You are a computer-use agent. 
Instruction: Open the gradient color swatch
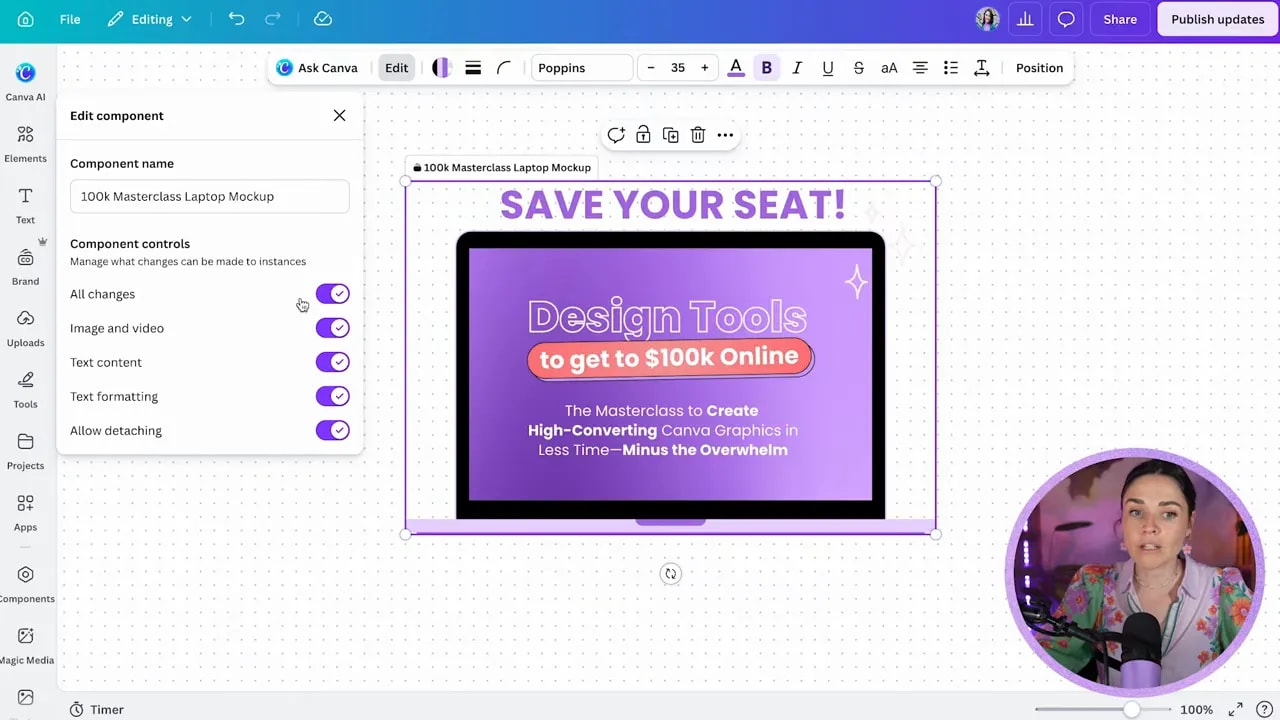pyautogui.click(x=441, y=68)
